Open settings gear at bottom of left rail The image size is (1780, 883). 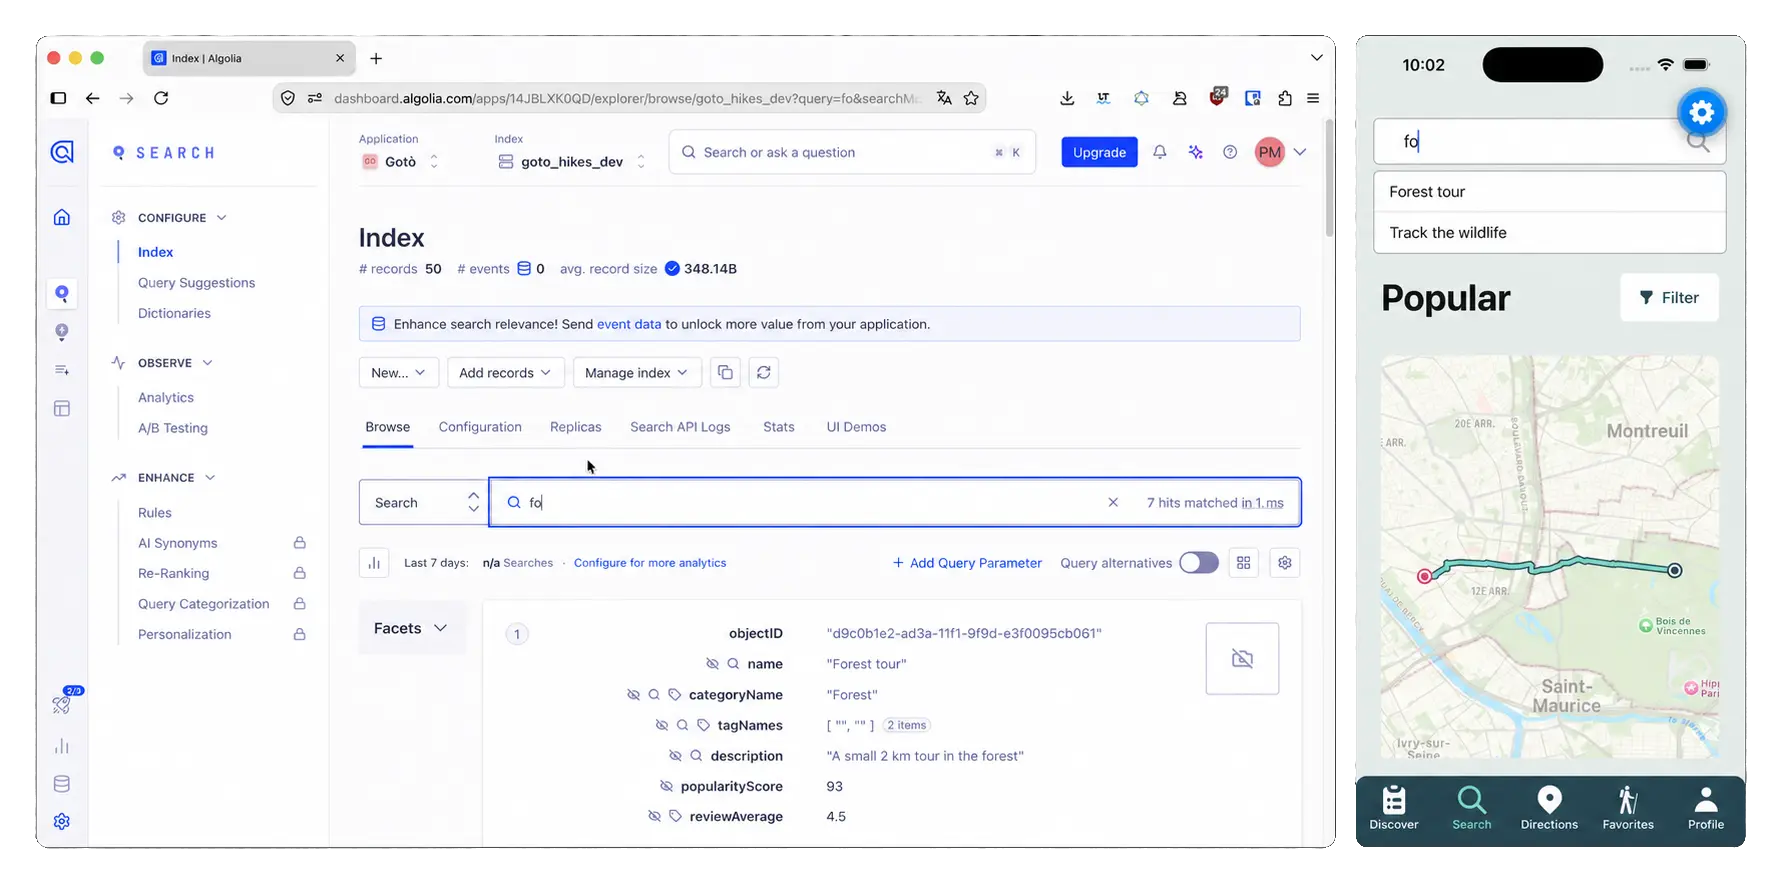tap(62, 821)
